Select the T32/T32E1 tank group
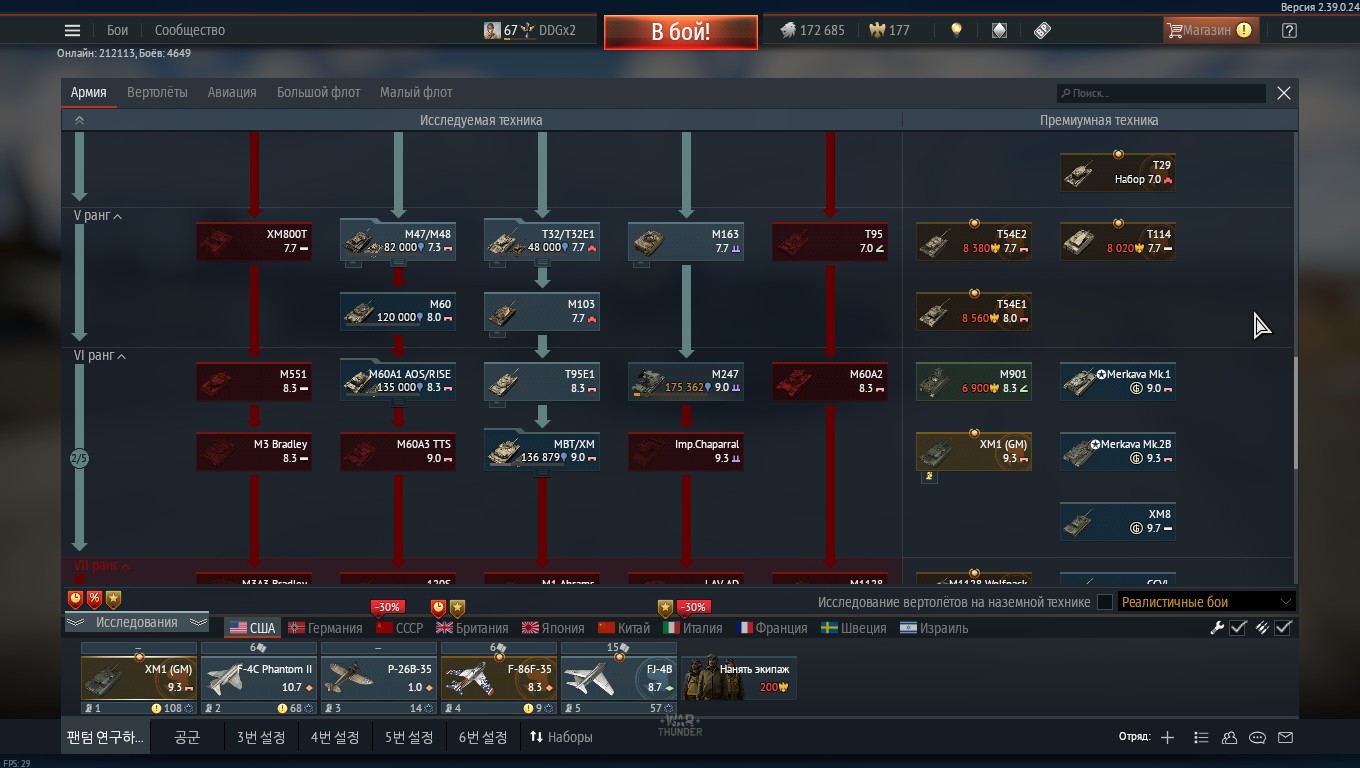The width and height of the screenshot is (1360, 768). 542,242
